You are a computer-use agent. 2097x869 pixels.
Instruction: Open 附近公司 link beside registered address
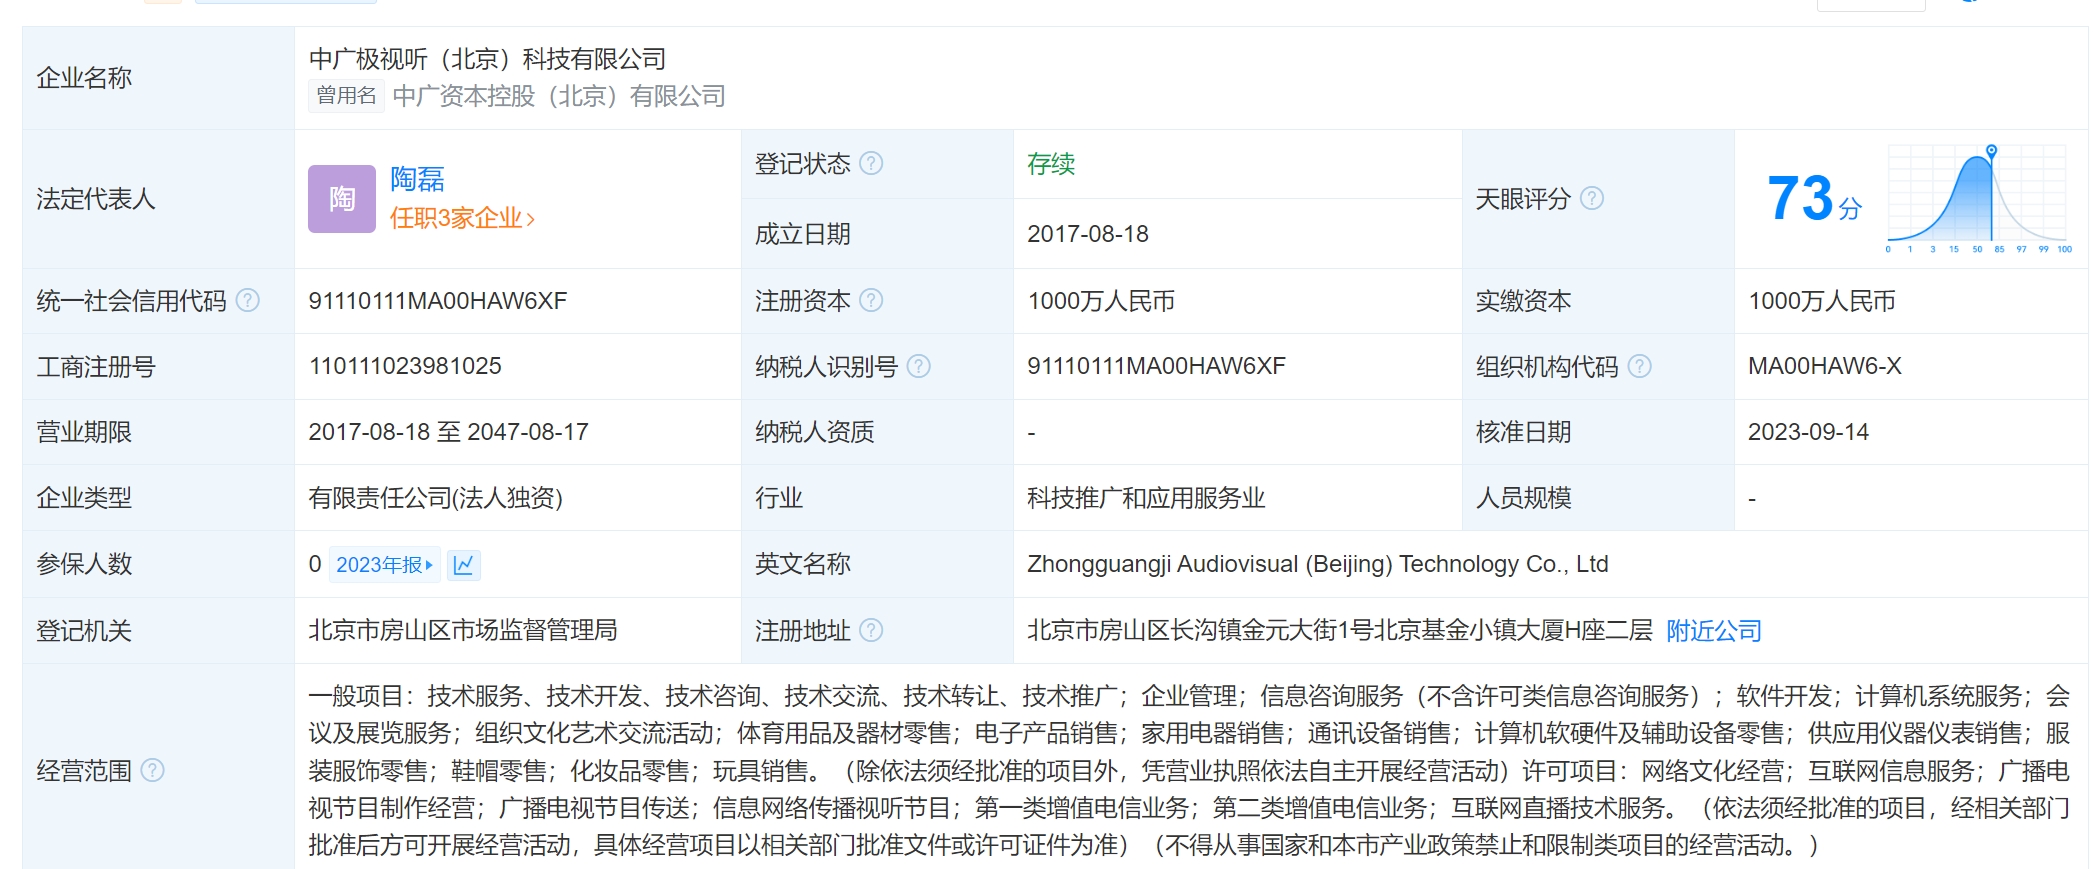(x=1713, y=631)
